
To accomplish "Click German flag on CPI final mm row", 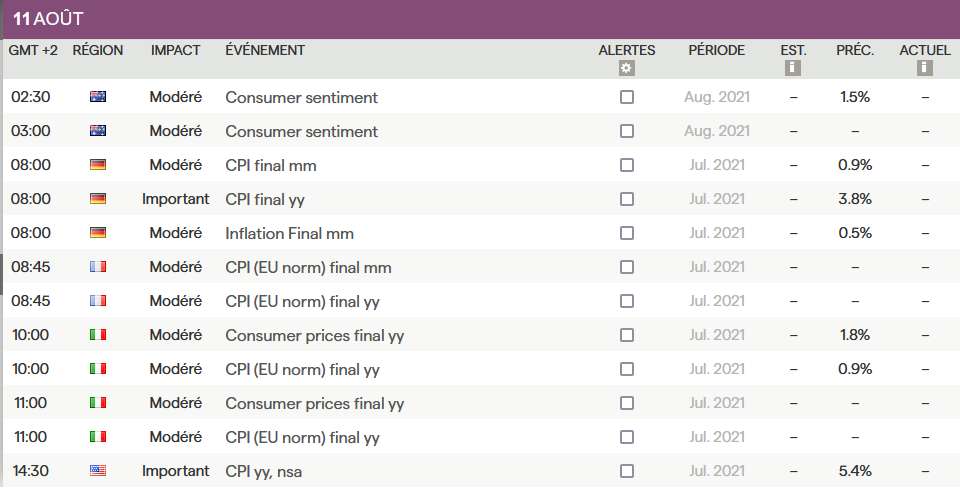I will (98, 165).
